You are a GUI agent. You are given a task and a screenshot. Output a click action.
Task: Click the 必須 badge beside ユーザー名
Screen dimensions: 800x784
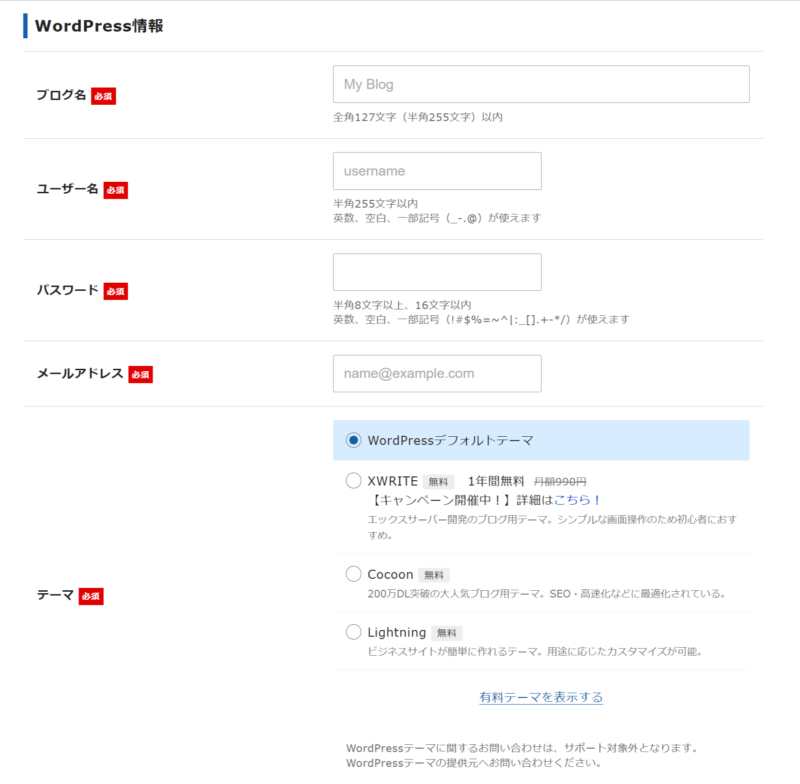coord(115,190)
